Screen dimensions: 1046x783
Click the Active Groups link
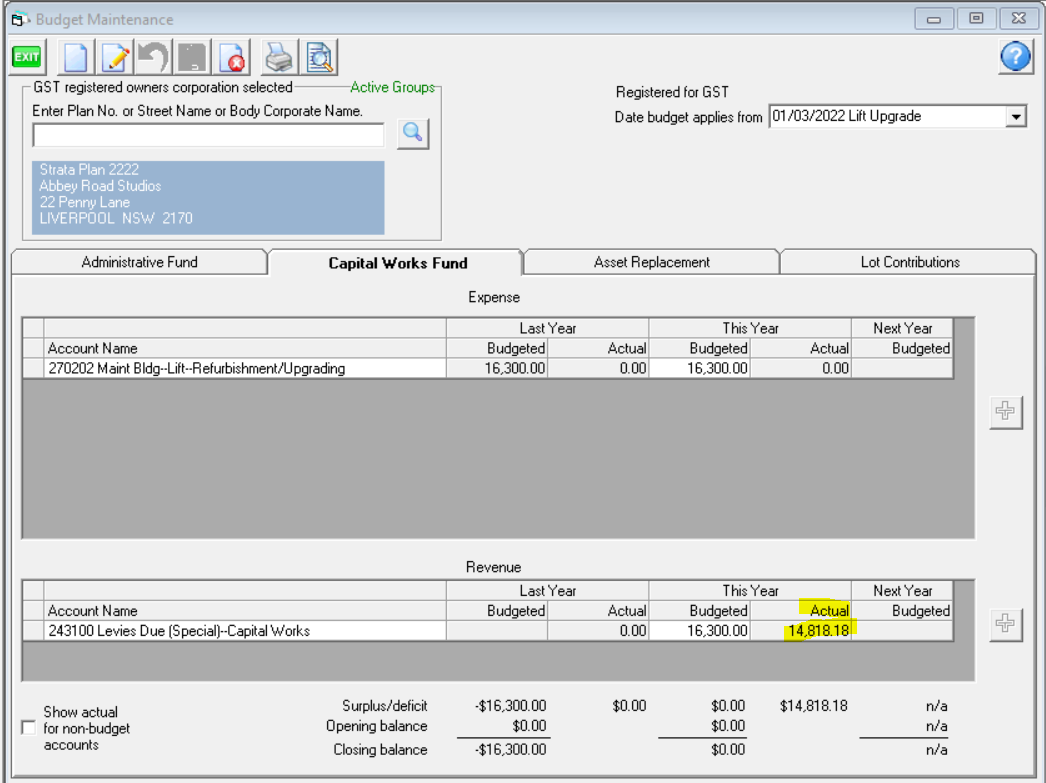point(392,88)
